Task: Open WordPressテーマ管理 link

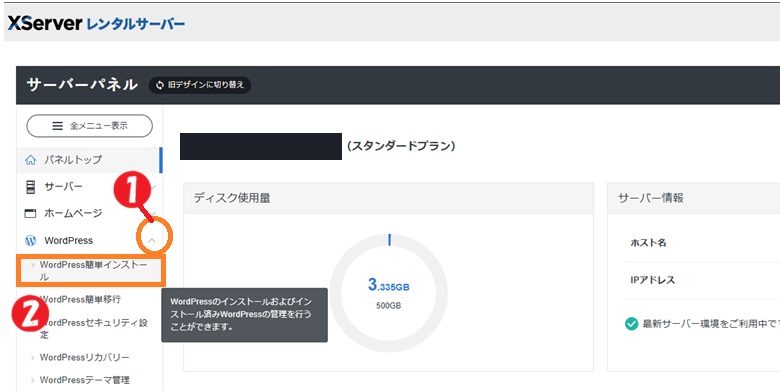Action: [x=85, y=380]
